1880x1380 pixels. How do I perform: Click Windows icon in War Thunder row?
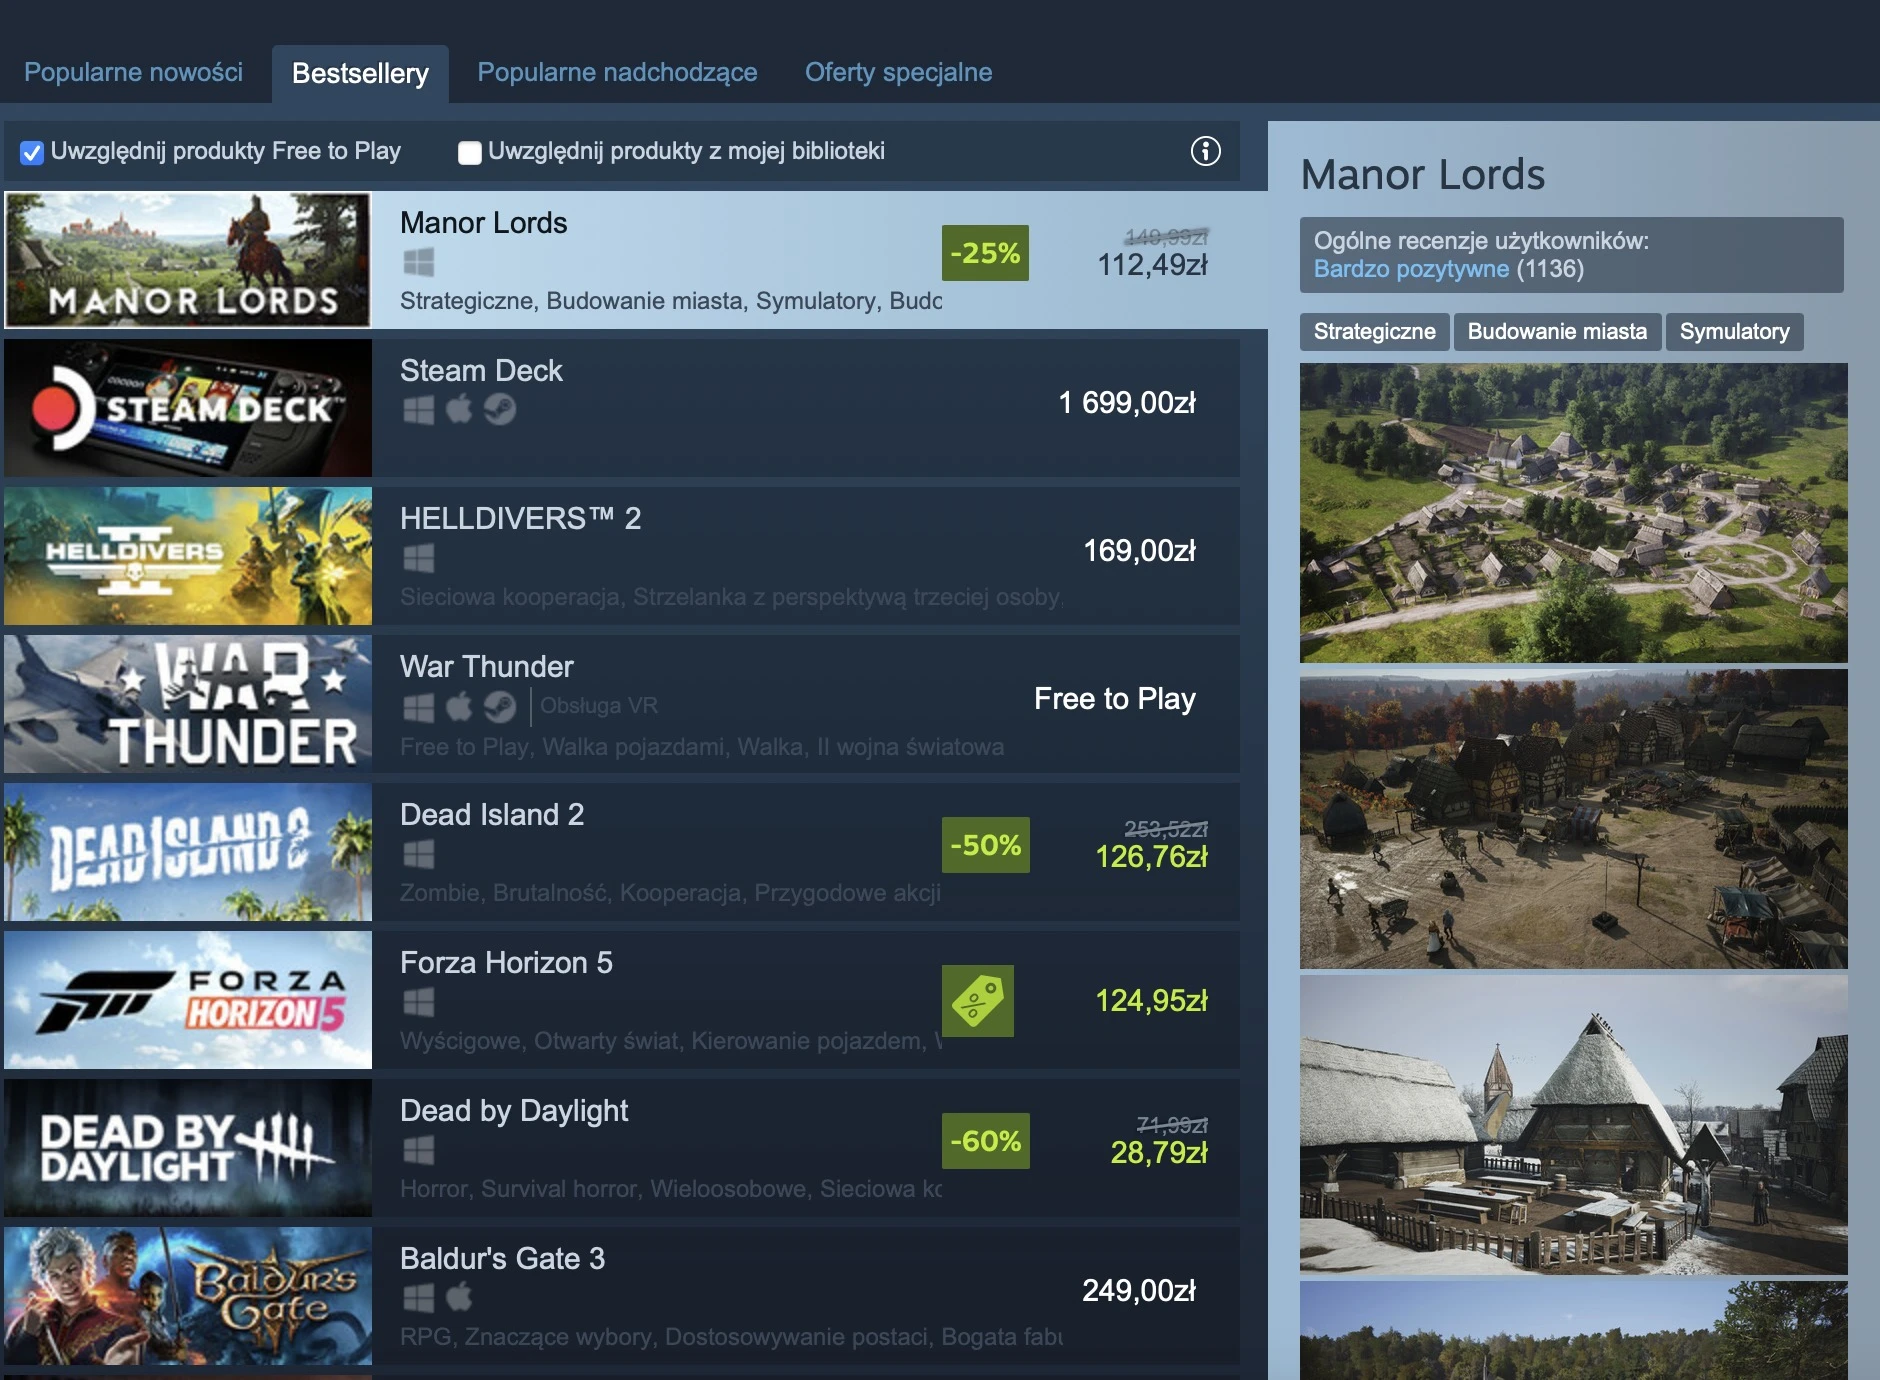click(419, 707)
